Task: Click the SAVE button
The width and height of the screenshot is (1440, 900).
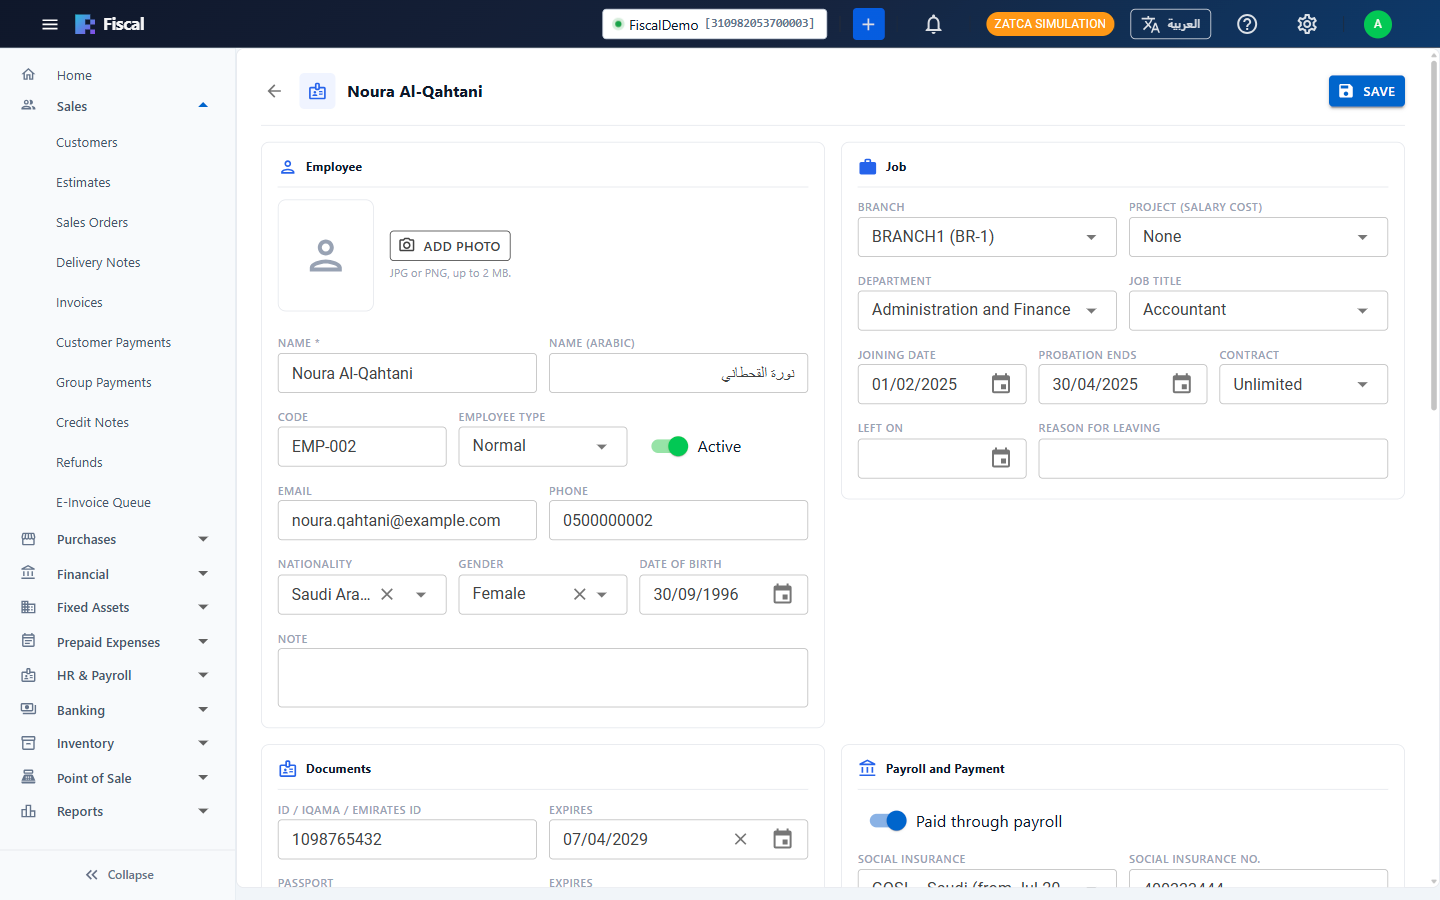Action: [x=1366, y=91]
